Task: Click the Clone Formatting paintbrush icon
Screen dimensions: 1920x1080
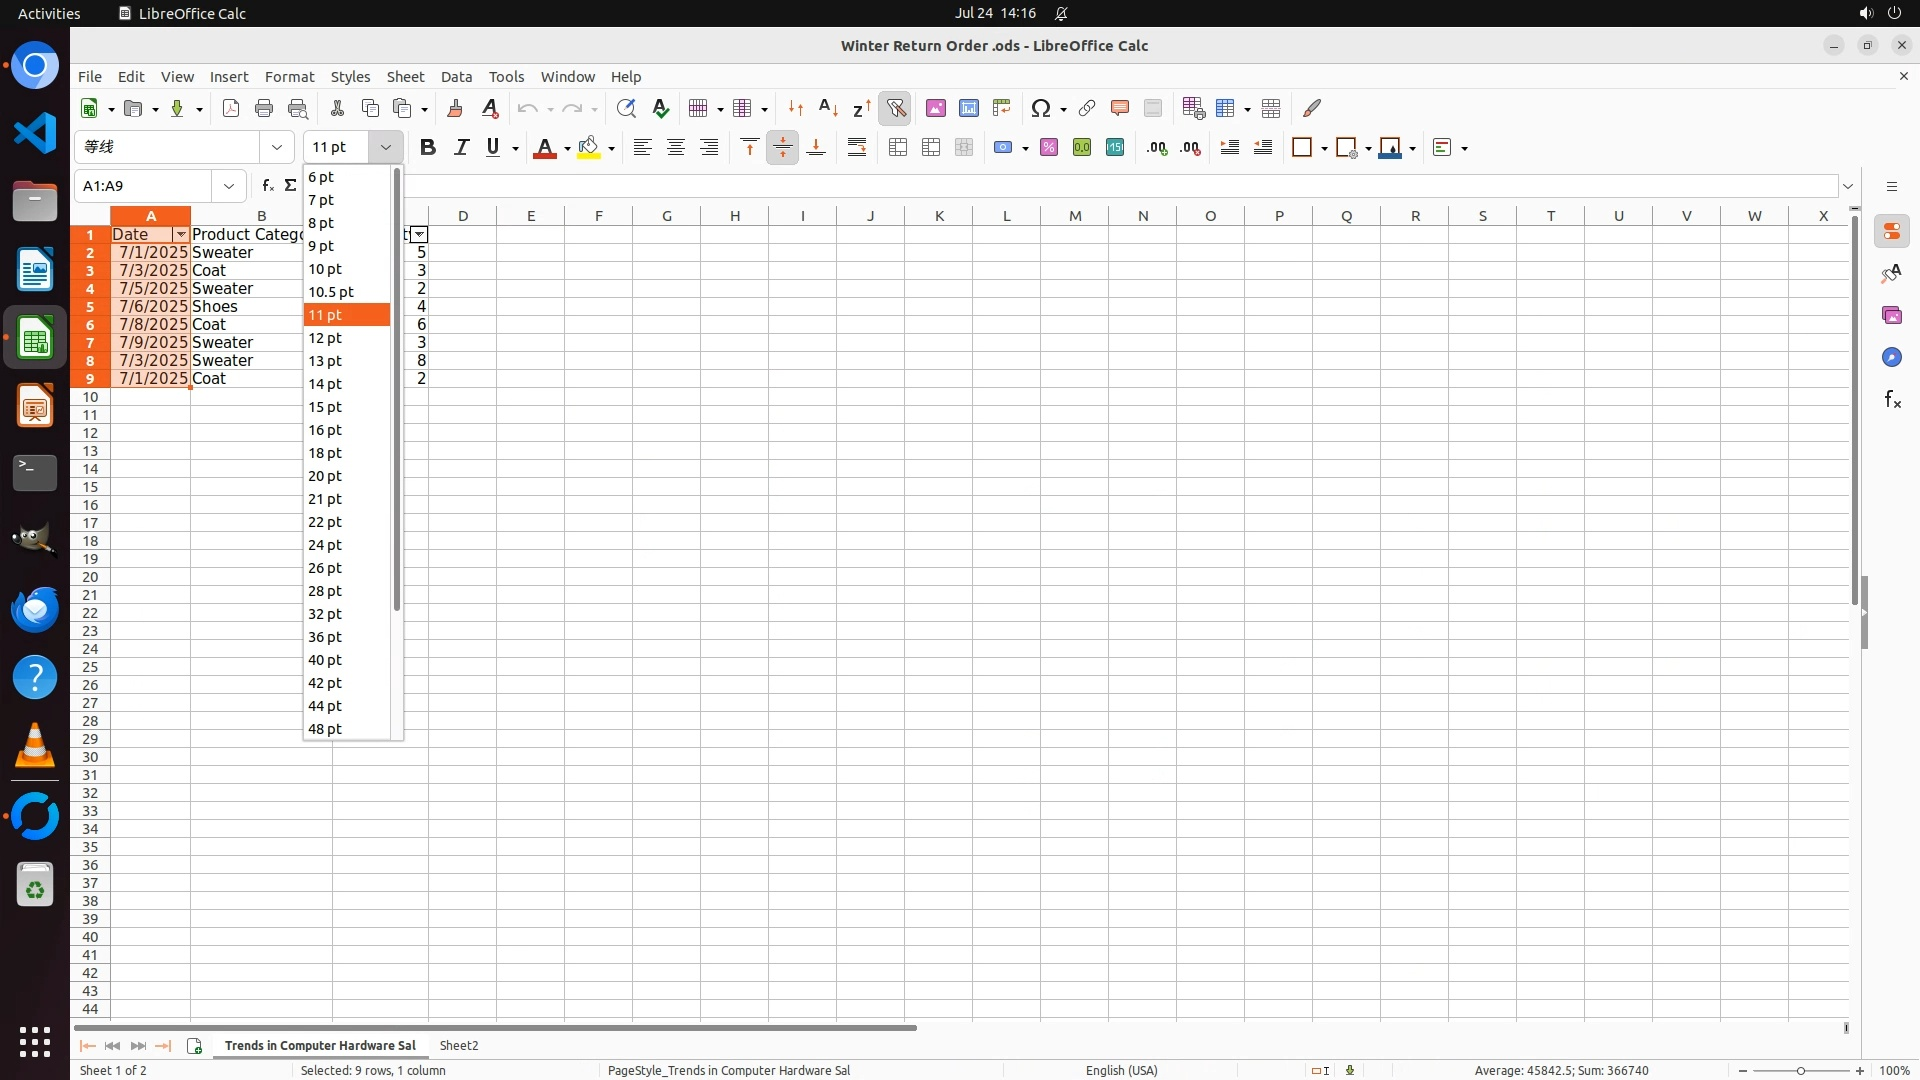Action: [x=455, y=108]
